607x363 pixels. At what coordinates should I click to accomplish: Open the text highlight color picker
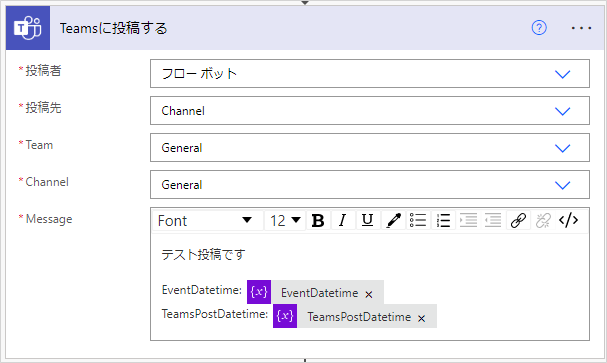pyautogui.click(x=393, y=221)
